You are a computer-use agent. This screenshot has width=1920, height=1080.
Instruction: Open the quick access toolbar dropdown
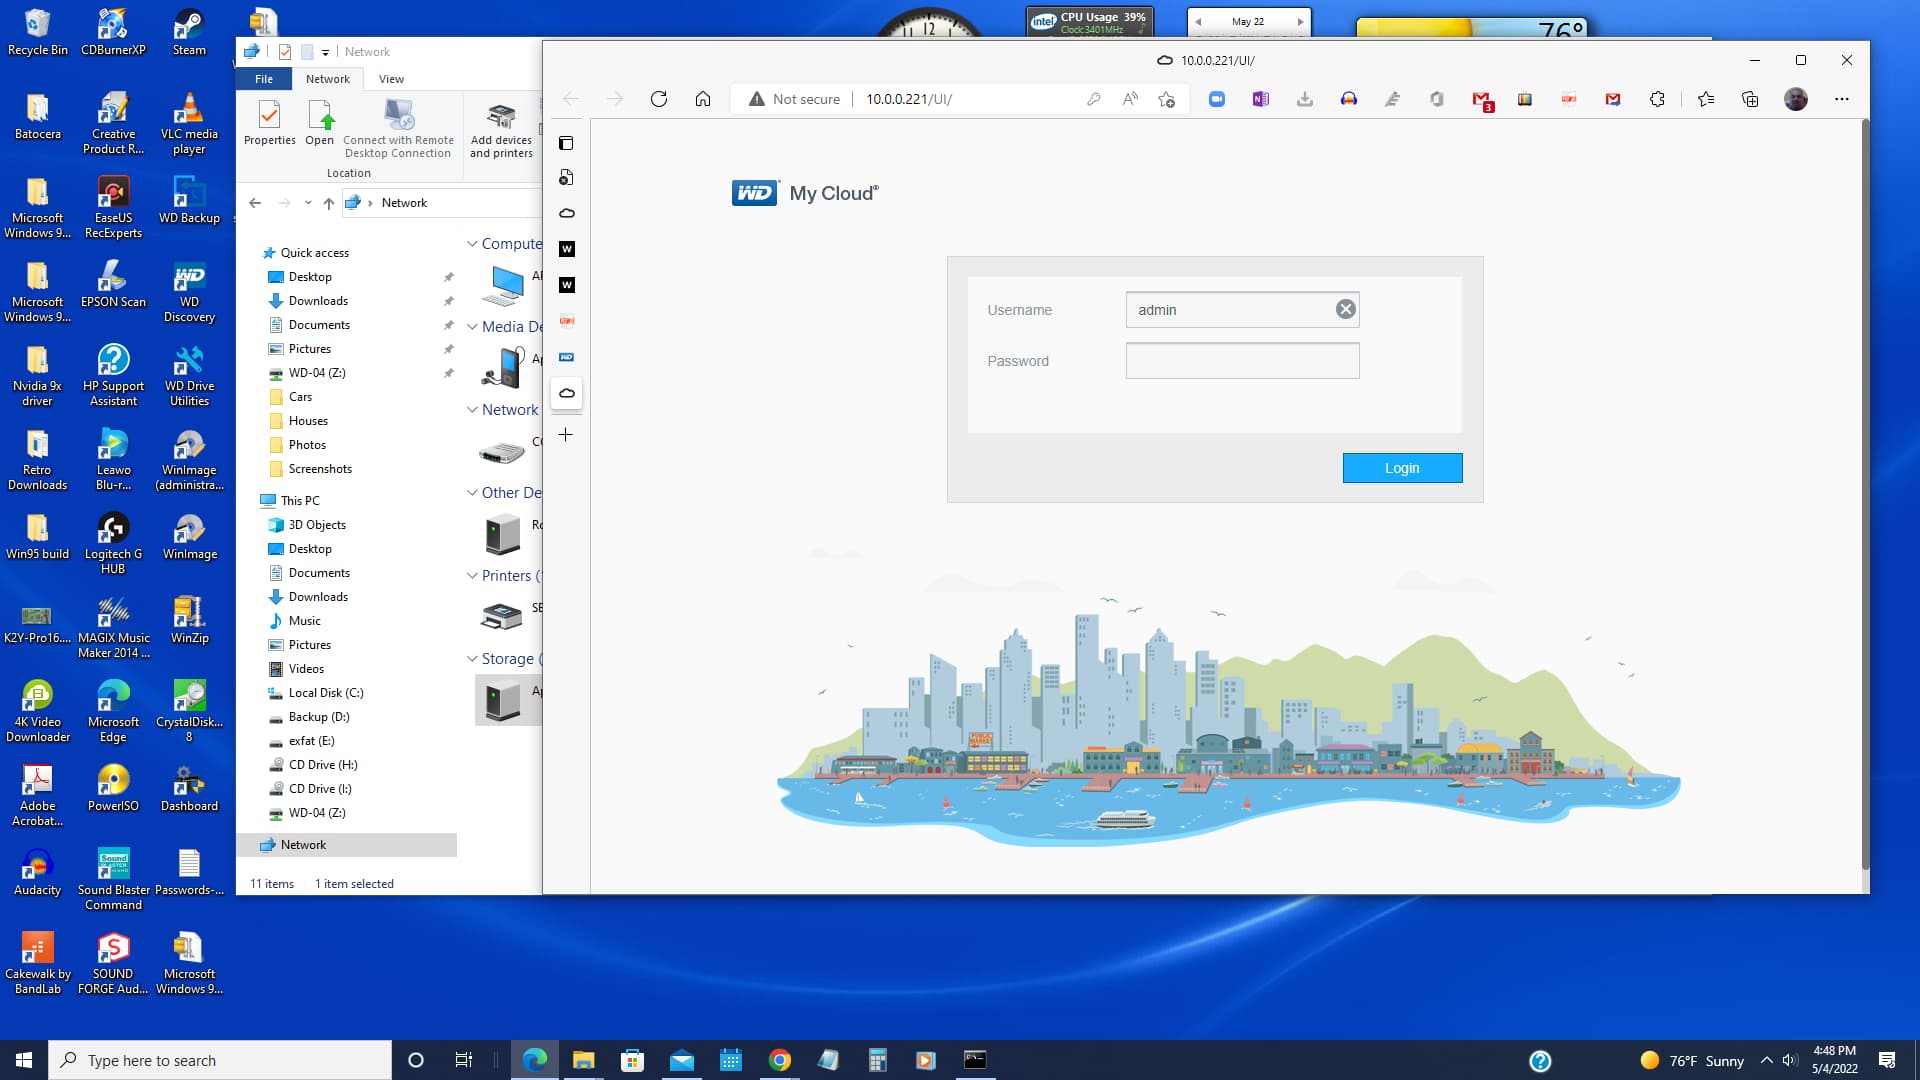pyautogui.click(x=325, y=52)
